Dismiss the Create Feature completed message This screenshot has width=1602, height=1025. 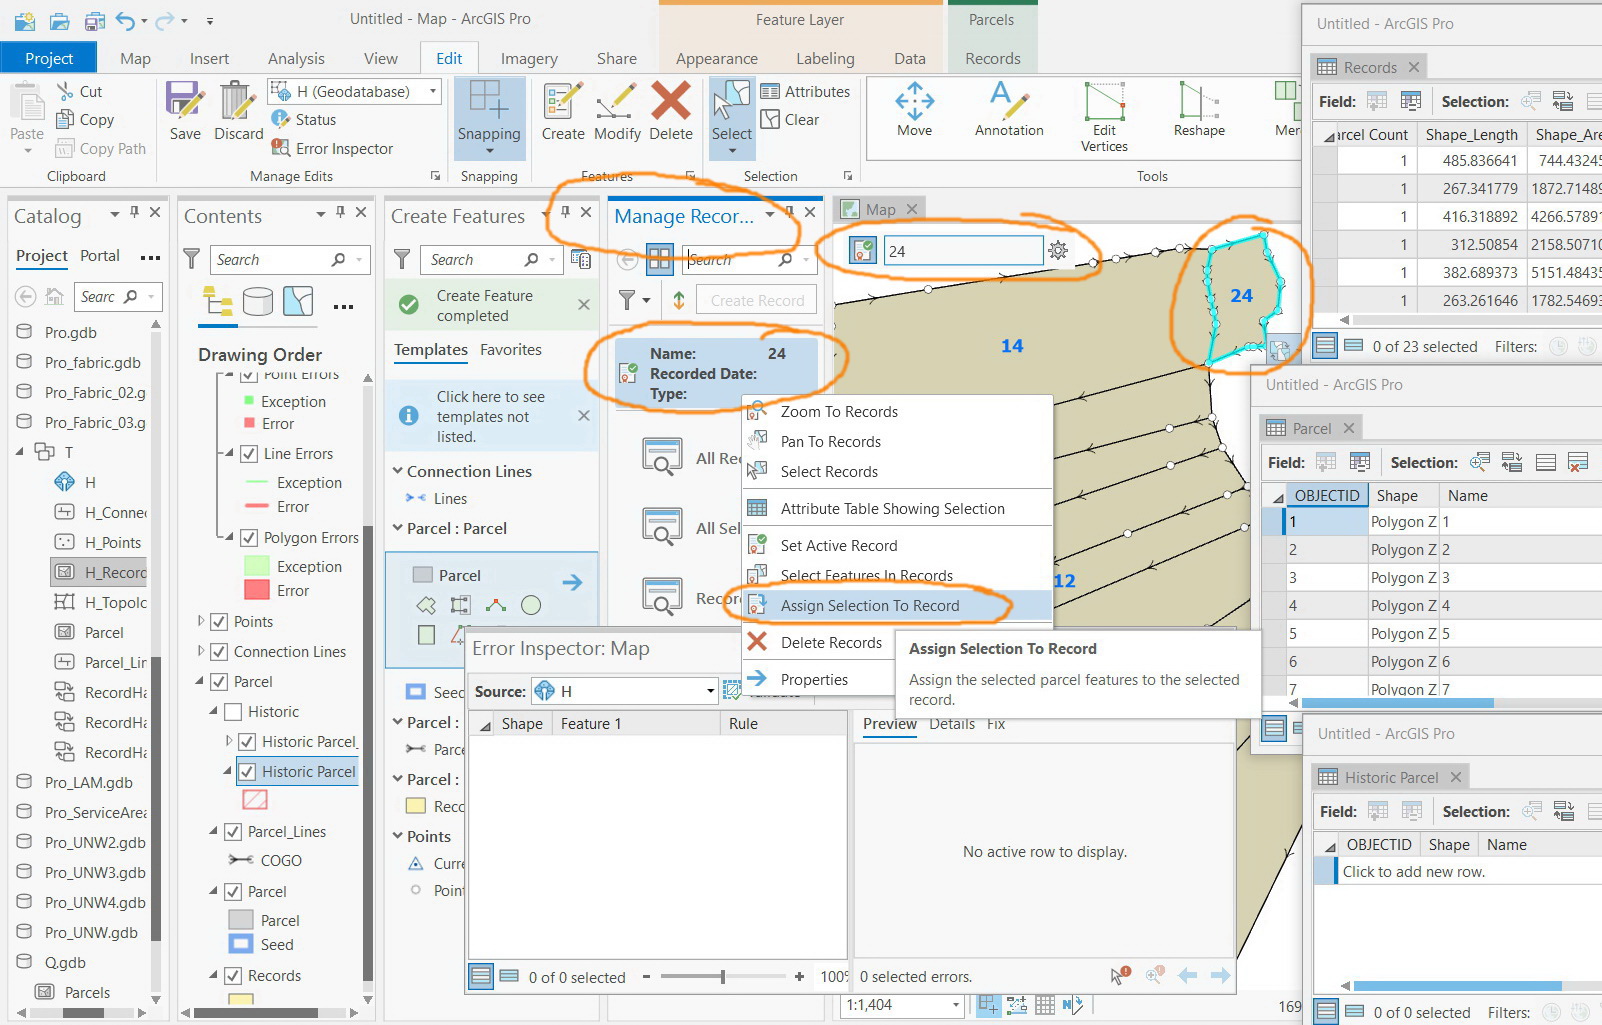coord(584,305)
